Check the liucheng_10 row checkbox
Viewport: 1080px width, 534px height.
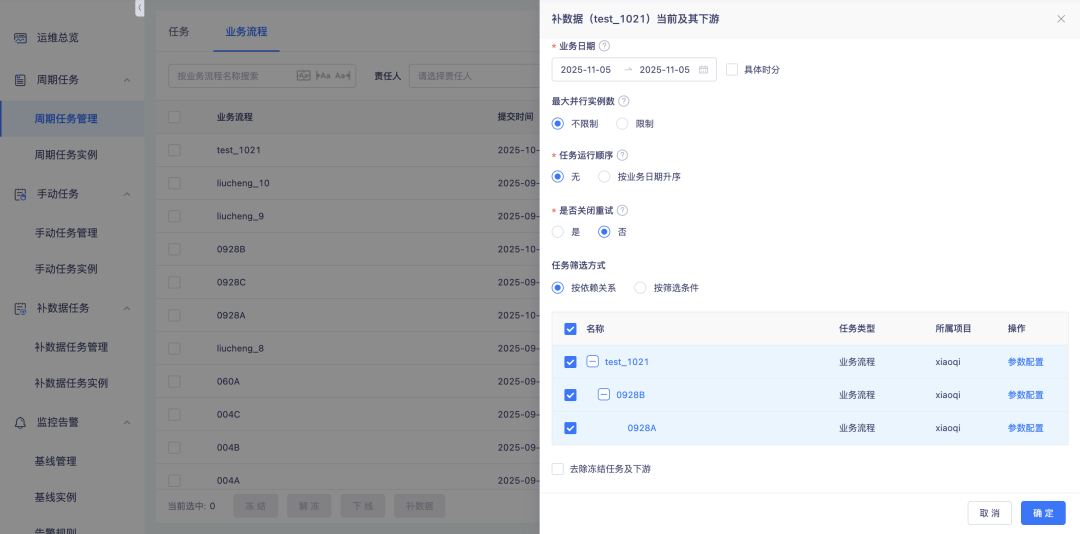pyautogui.click(x=174, y=183)
